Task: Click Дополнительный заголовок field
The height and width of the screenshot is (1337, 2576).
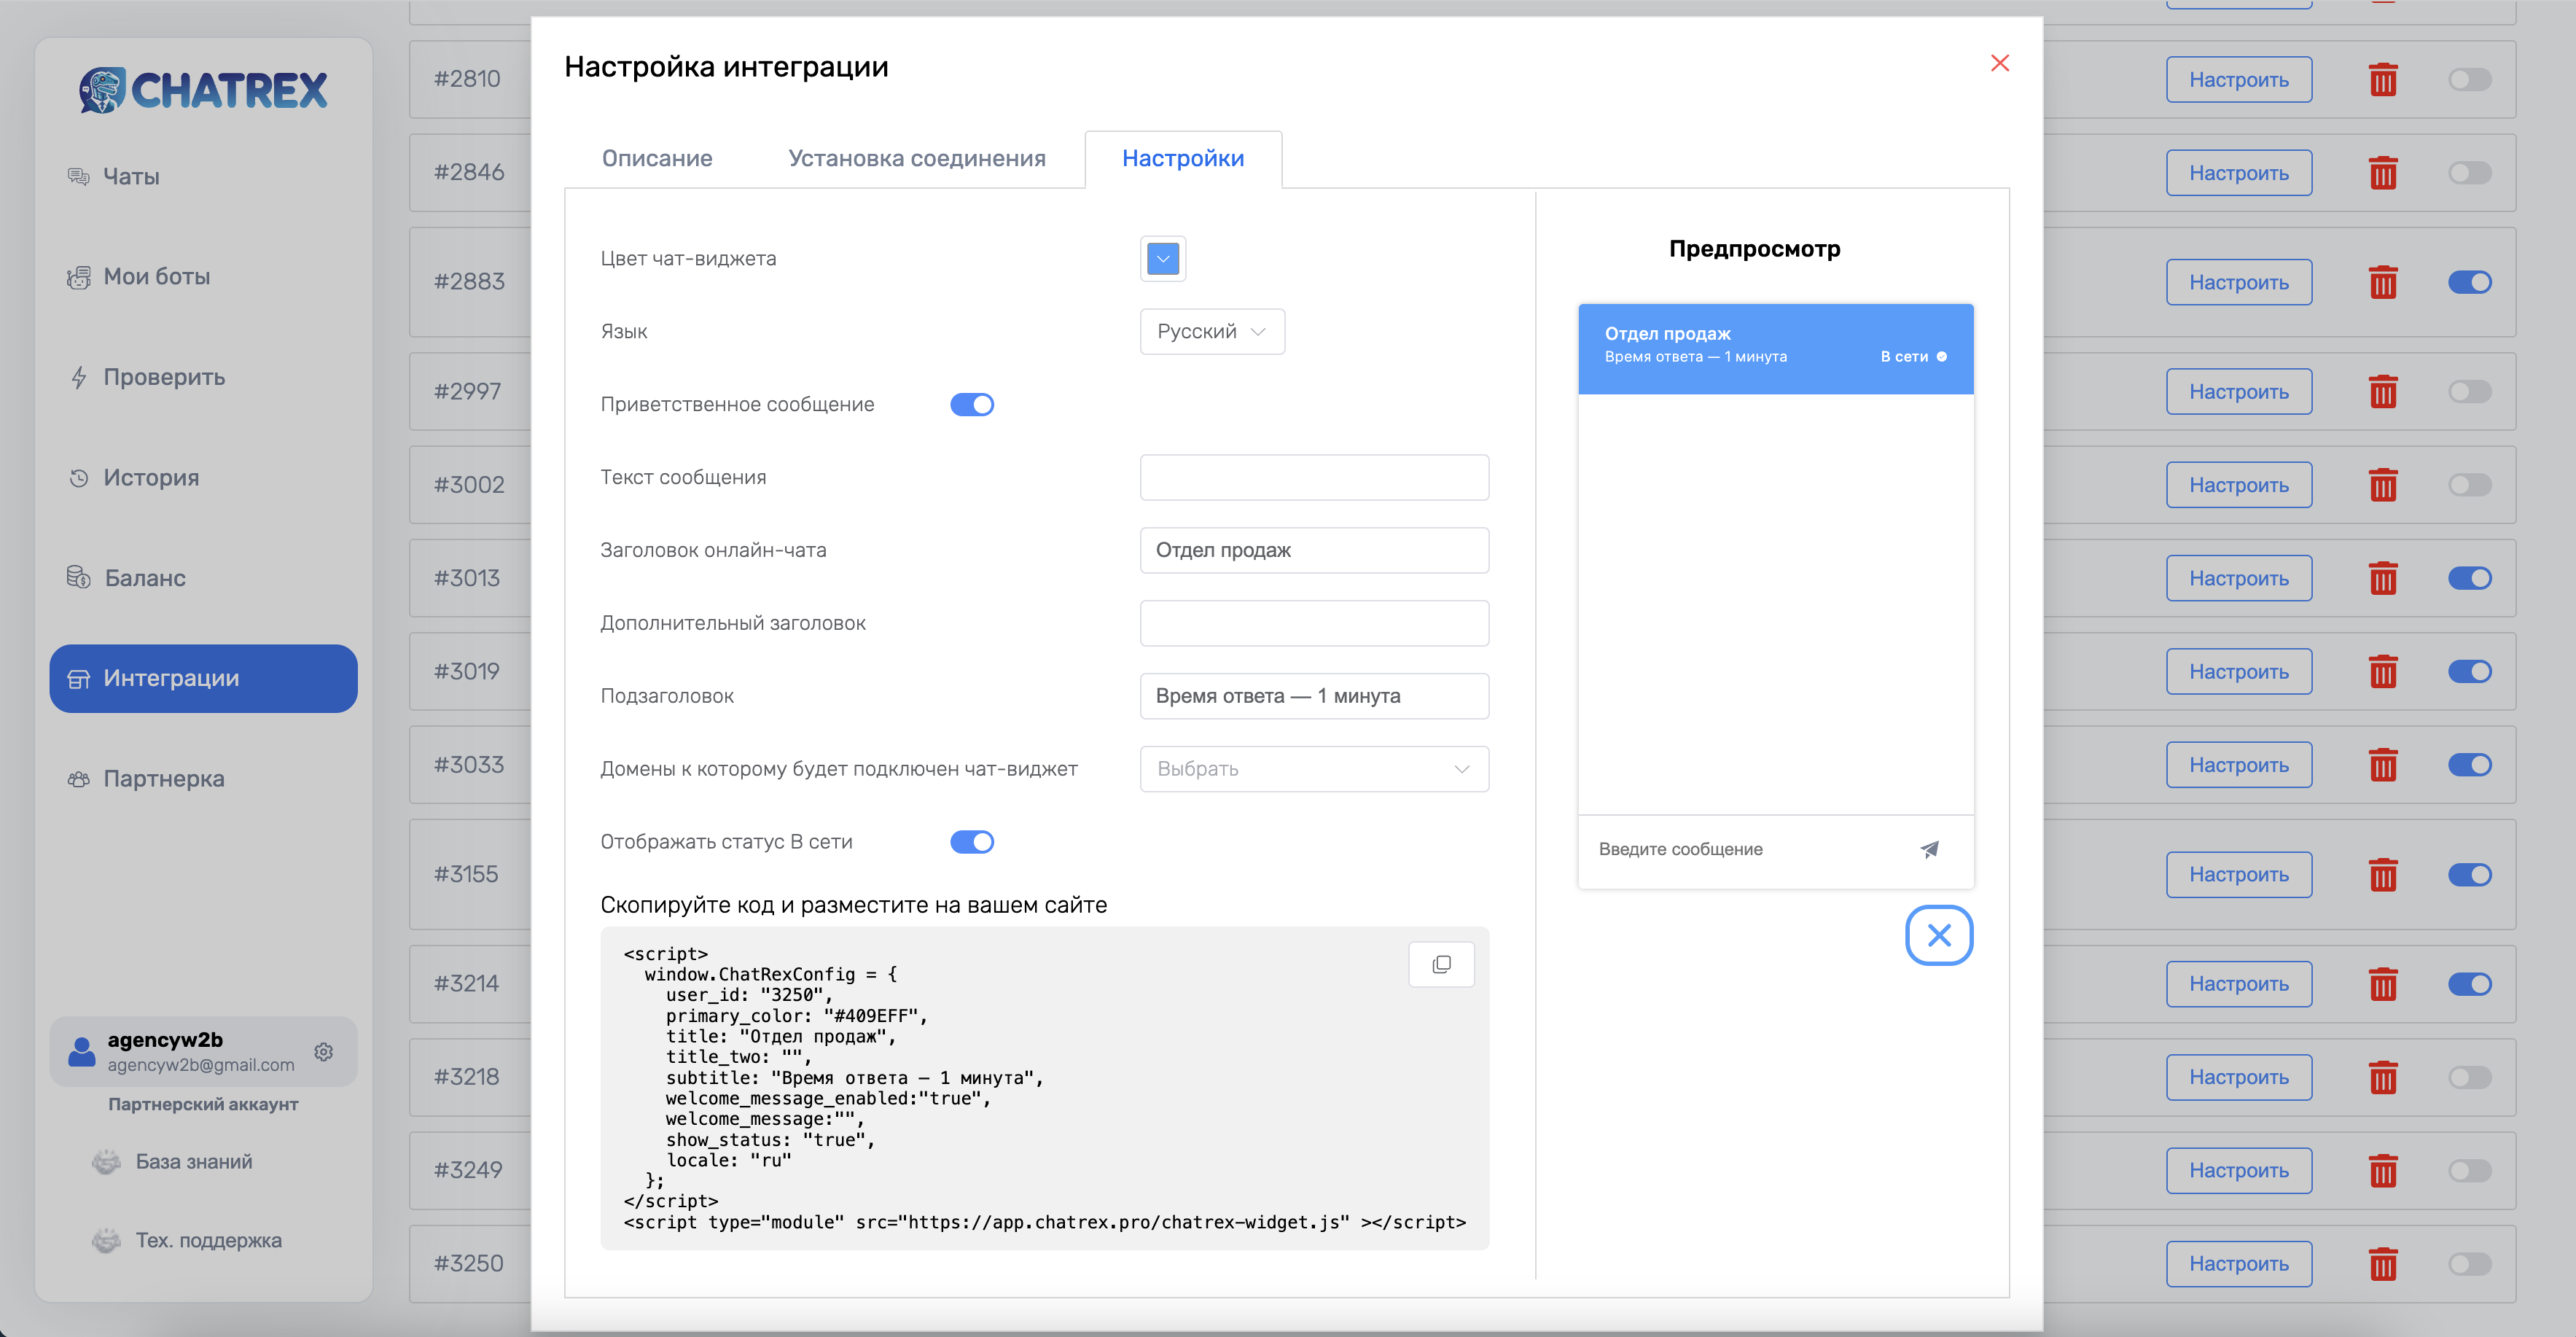Action: 1314,623
